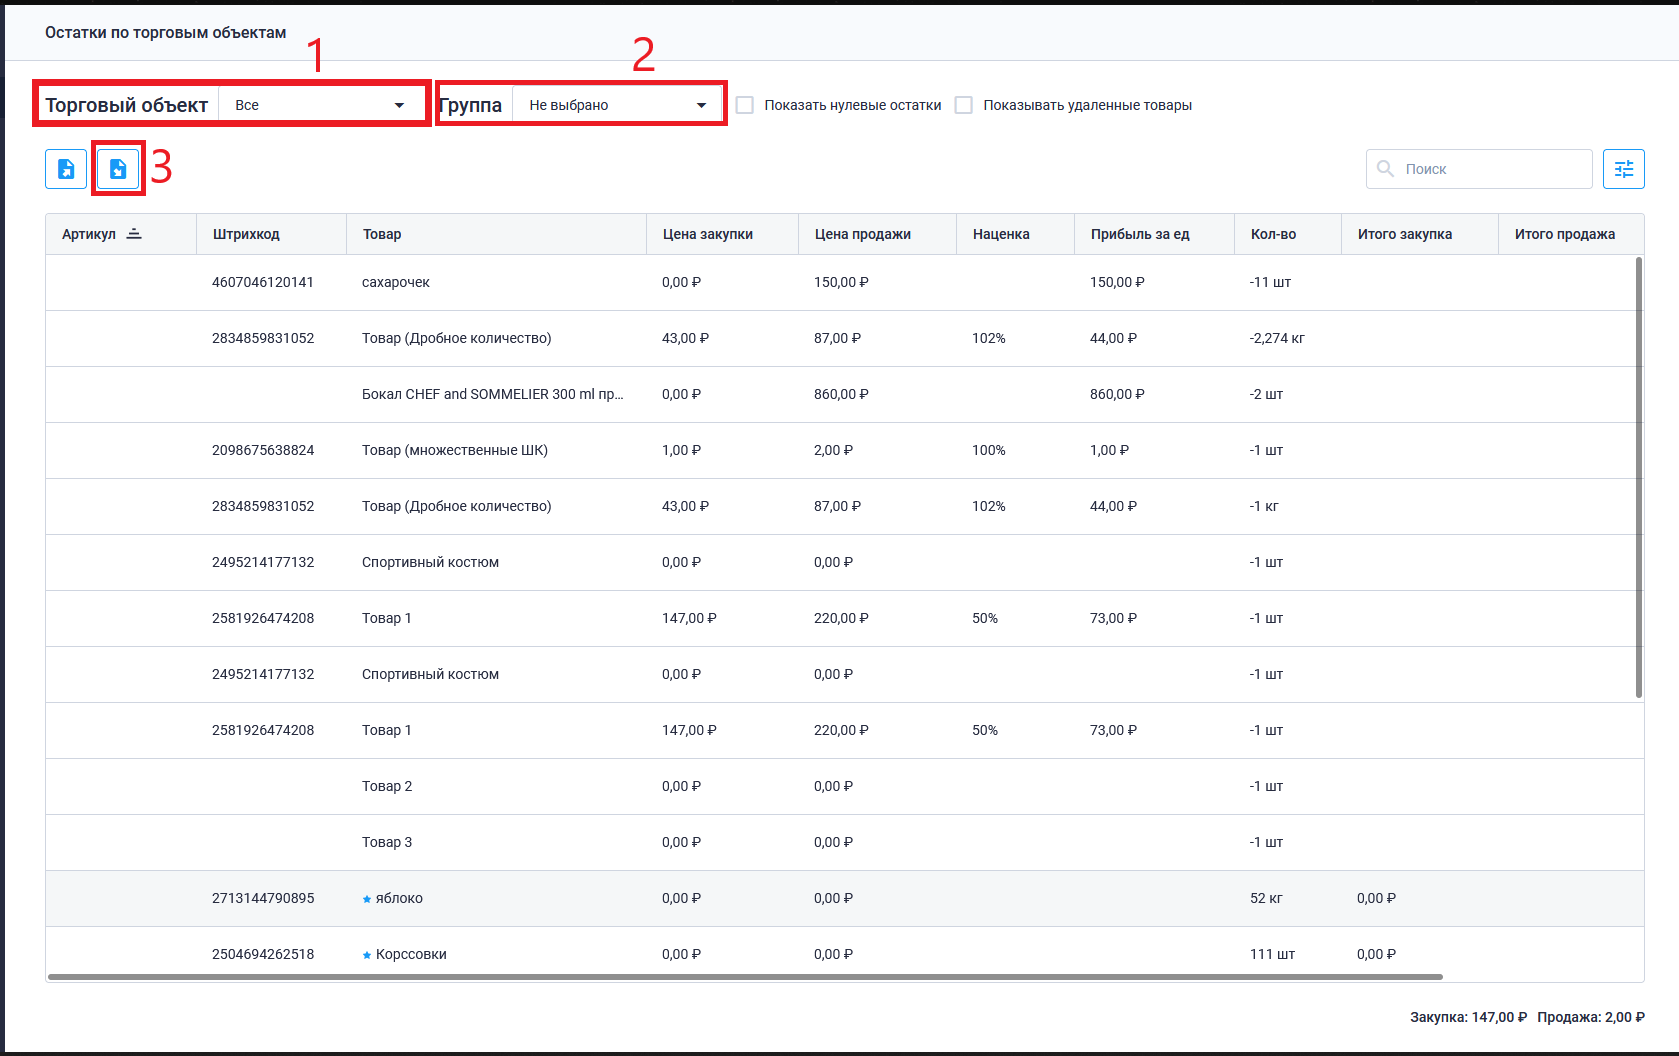Click the Продажа: 2,00 ₽ footer total
Viewport: 1679px width, 1056px height.
pos(1591,1017)
